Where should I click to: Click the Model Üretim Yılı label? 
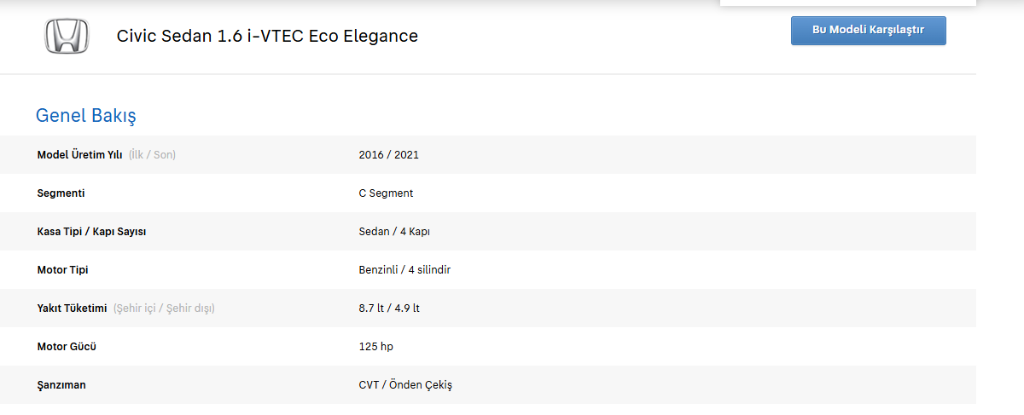tap(79, 155)
